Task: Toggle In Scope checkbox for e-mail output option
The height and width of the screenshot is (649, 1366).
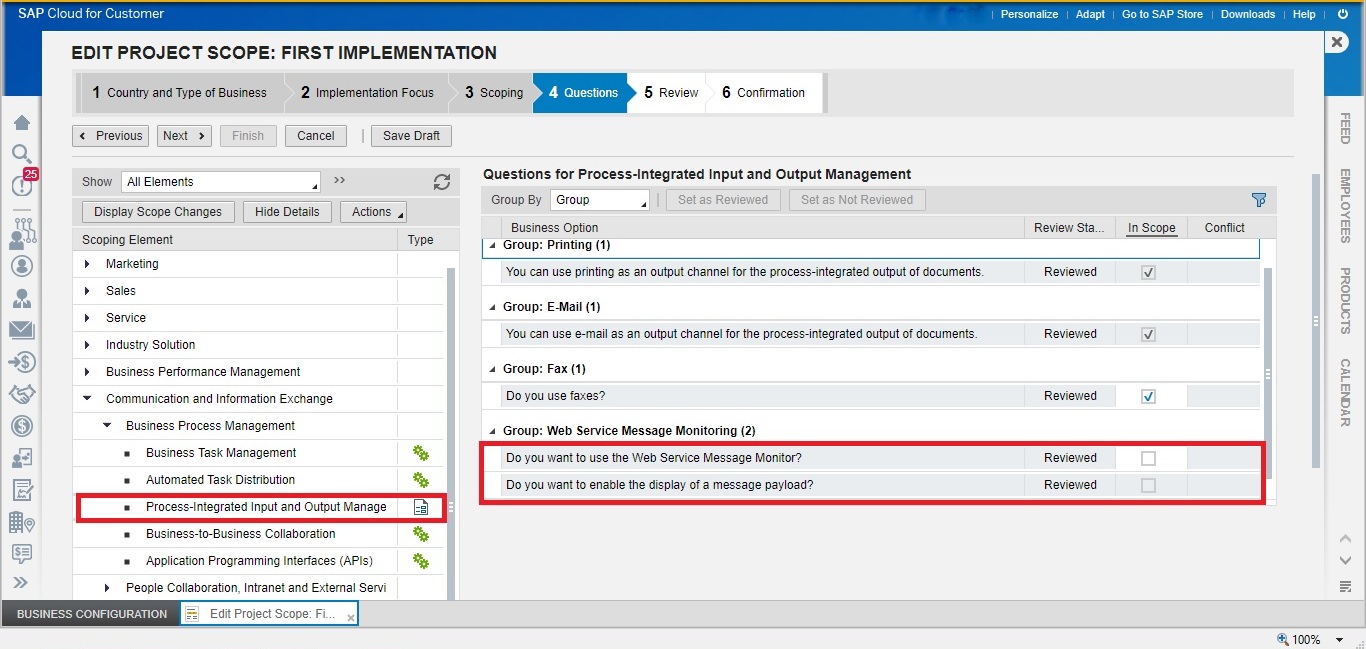Action: point(1148,334)
